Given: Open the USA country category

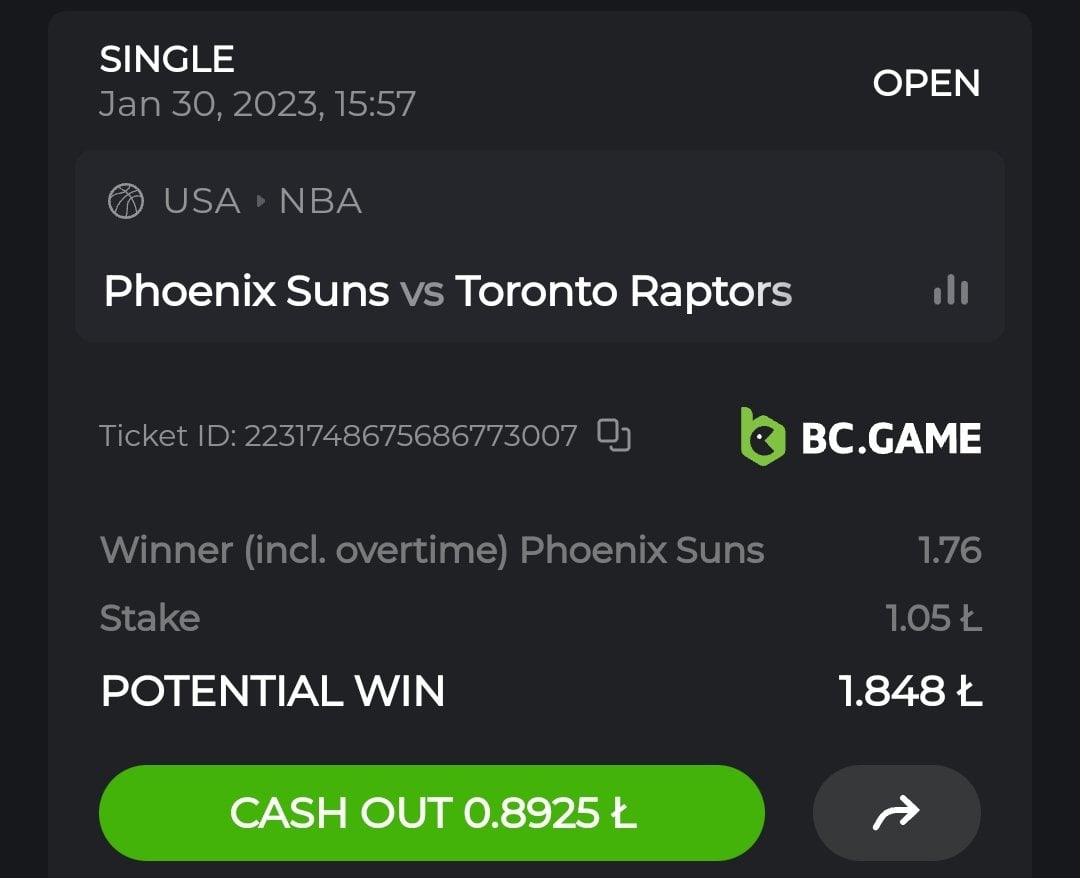Looking at the screenshot, I should (x=202, y=201).
